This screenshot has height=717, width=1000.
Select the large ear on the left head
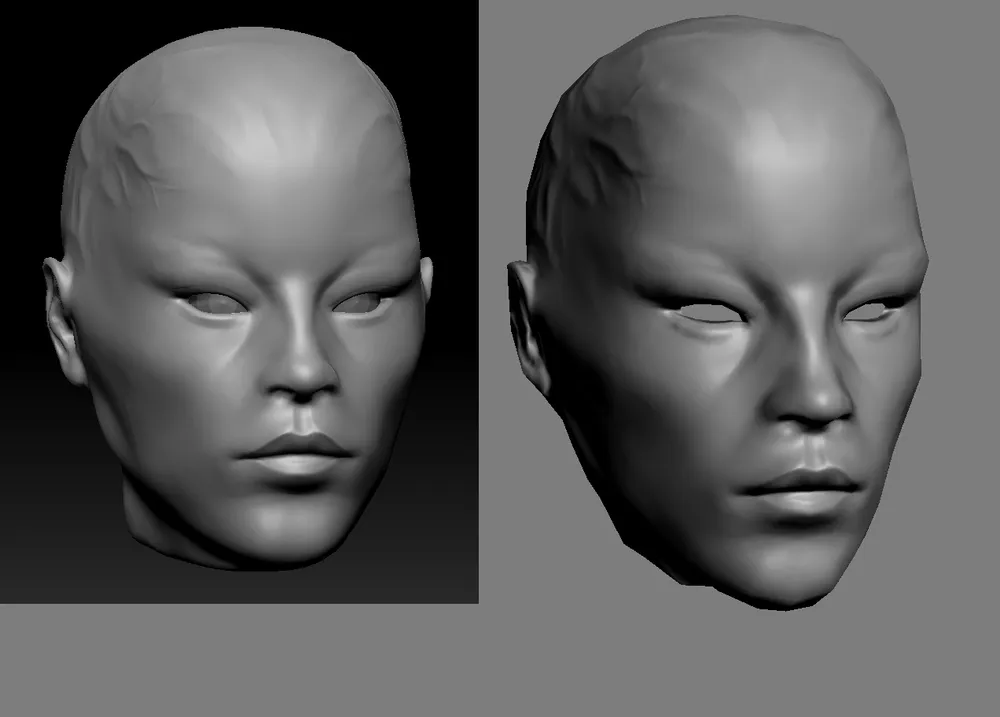tap(62, 320)
